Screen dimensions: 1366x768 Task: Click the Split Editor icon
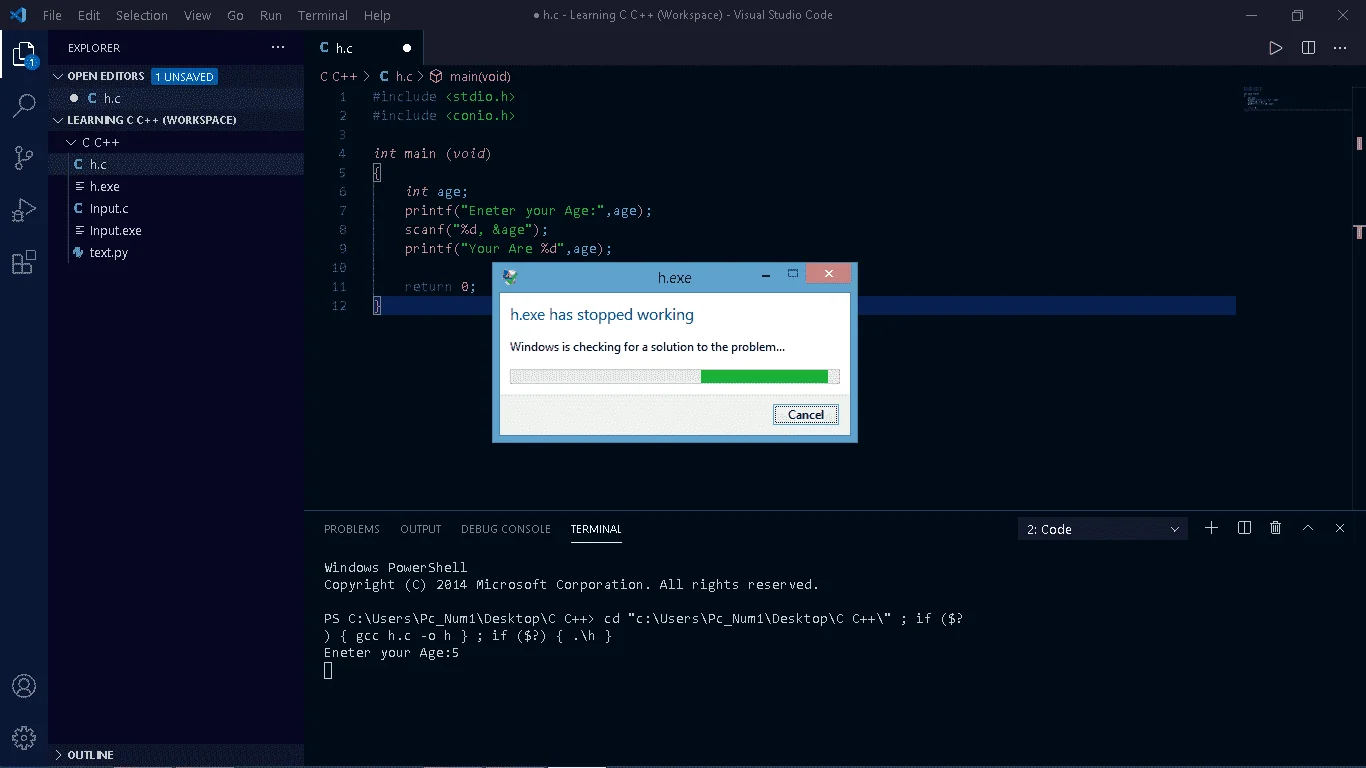[1308, 48]
